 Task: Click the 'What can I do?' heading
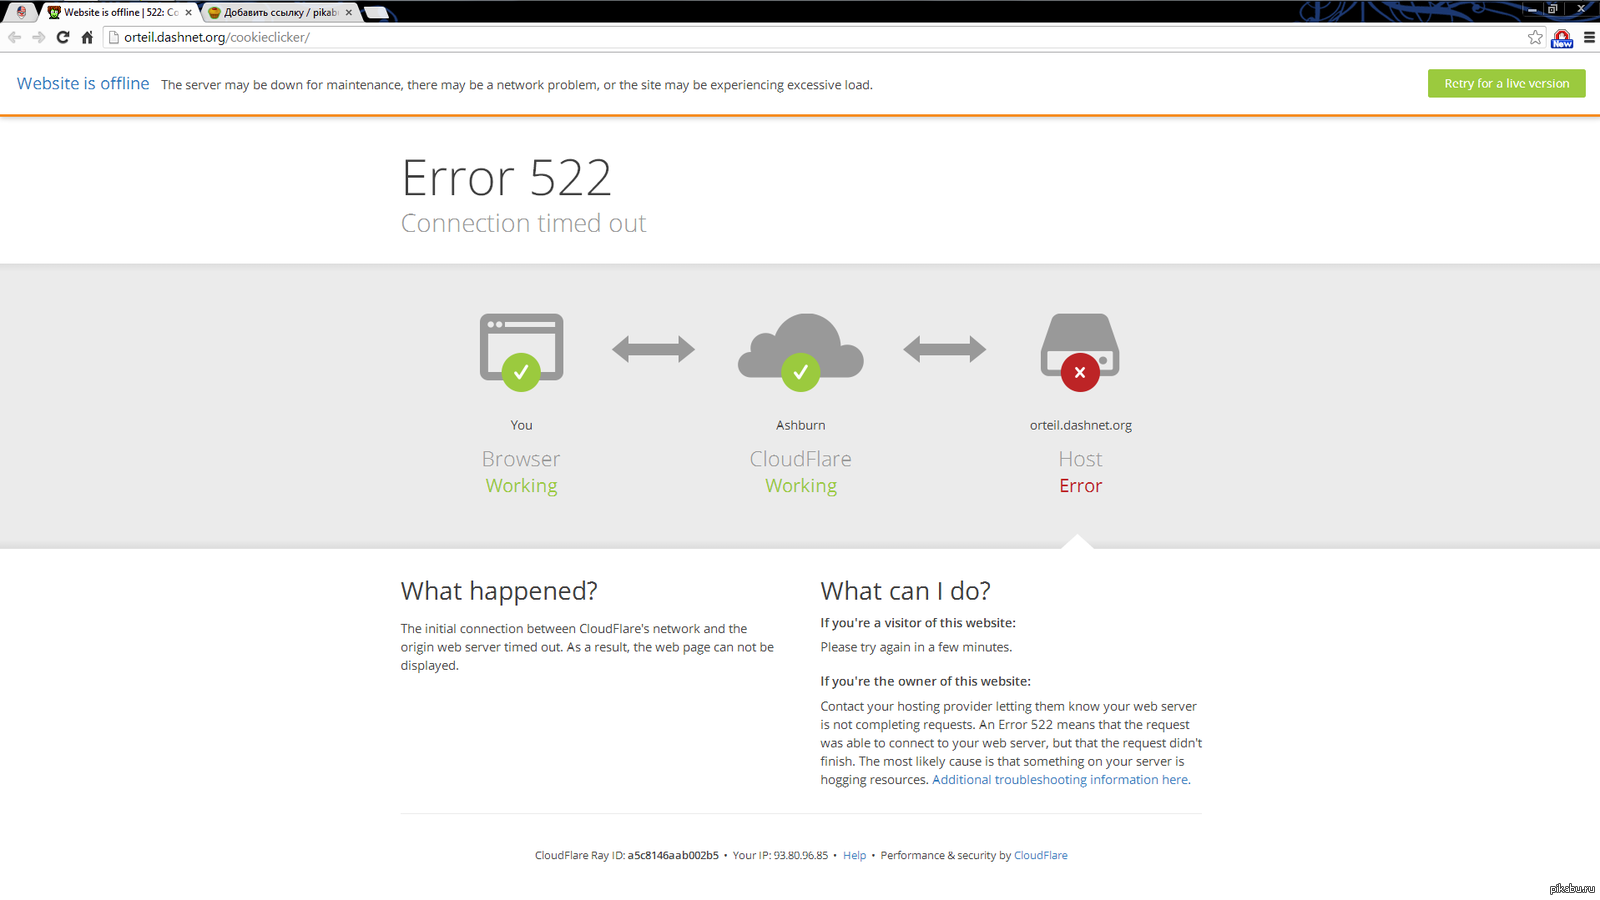pyautogui.click(x=906, y=591)
